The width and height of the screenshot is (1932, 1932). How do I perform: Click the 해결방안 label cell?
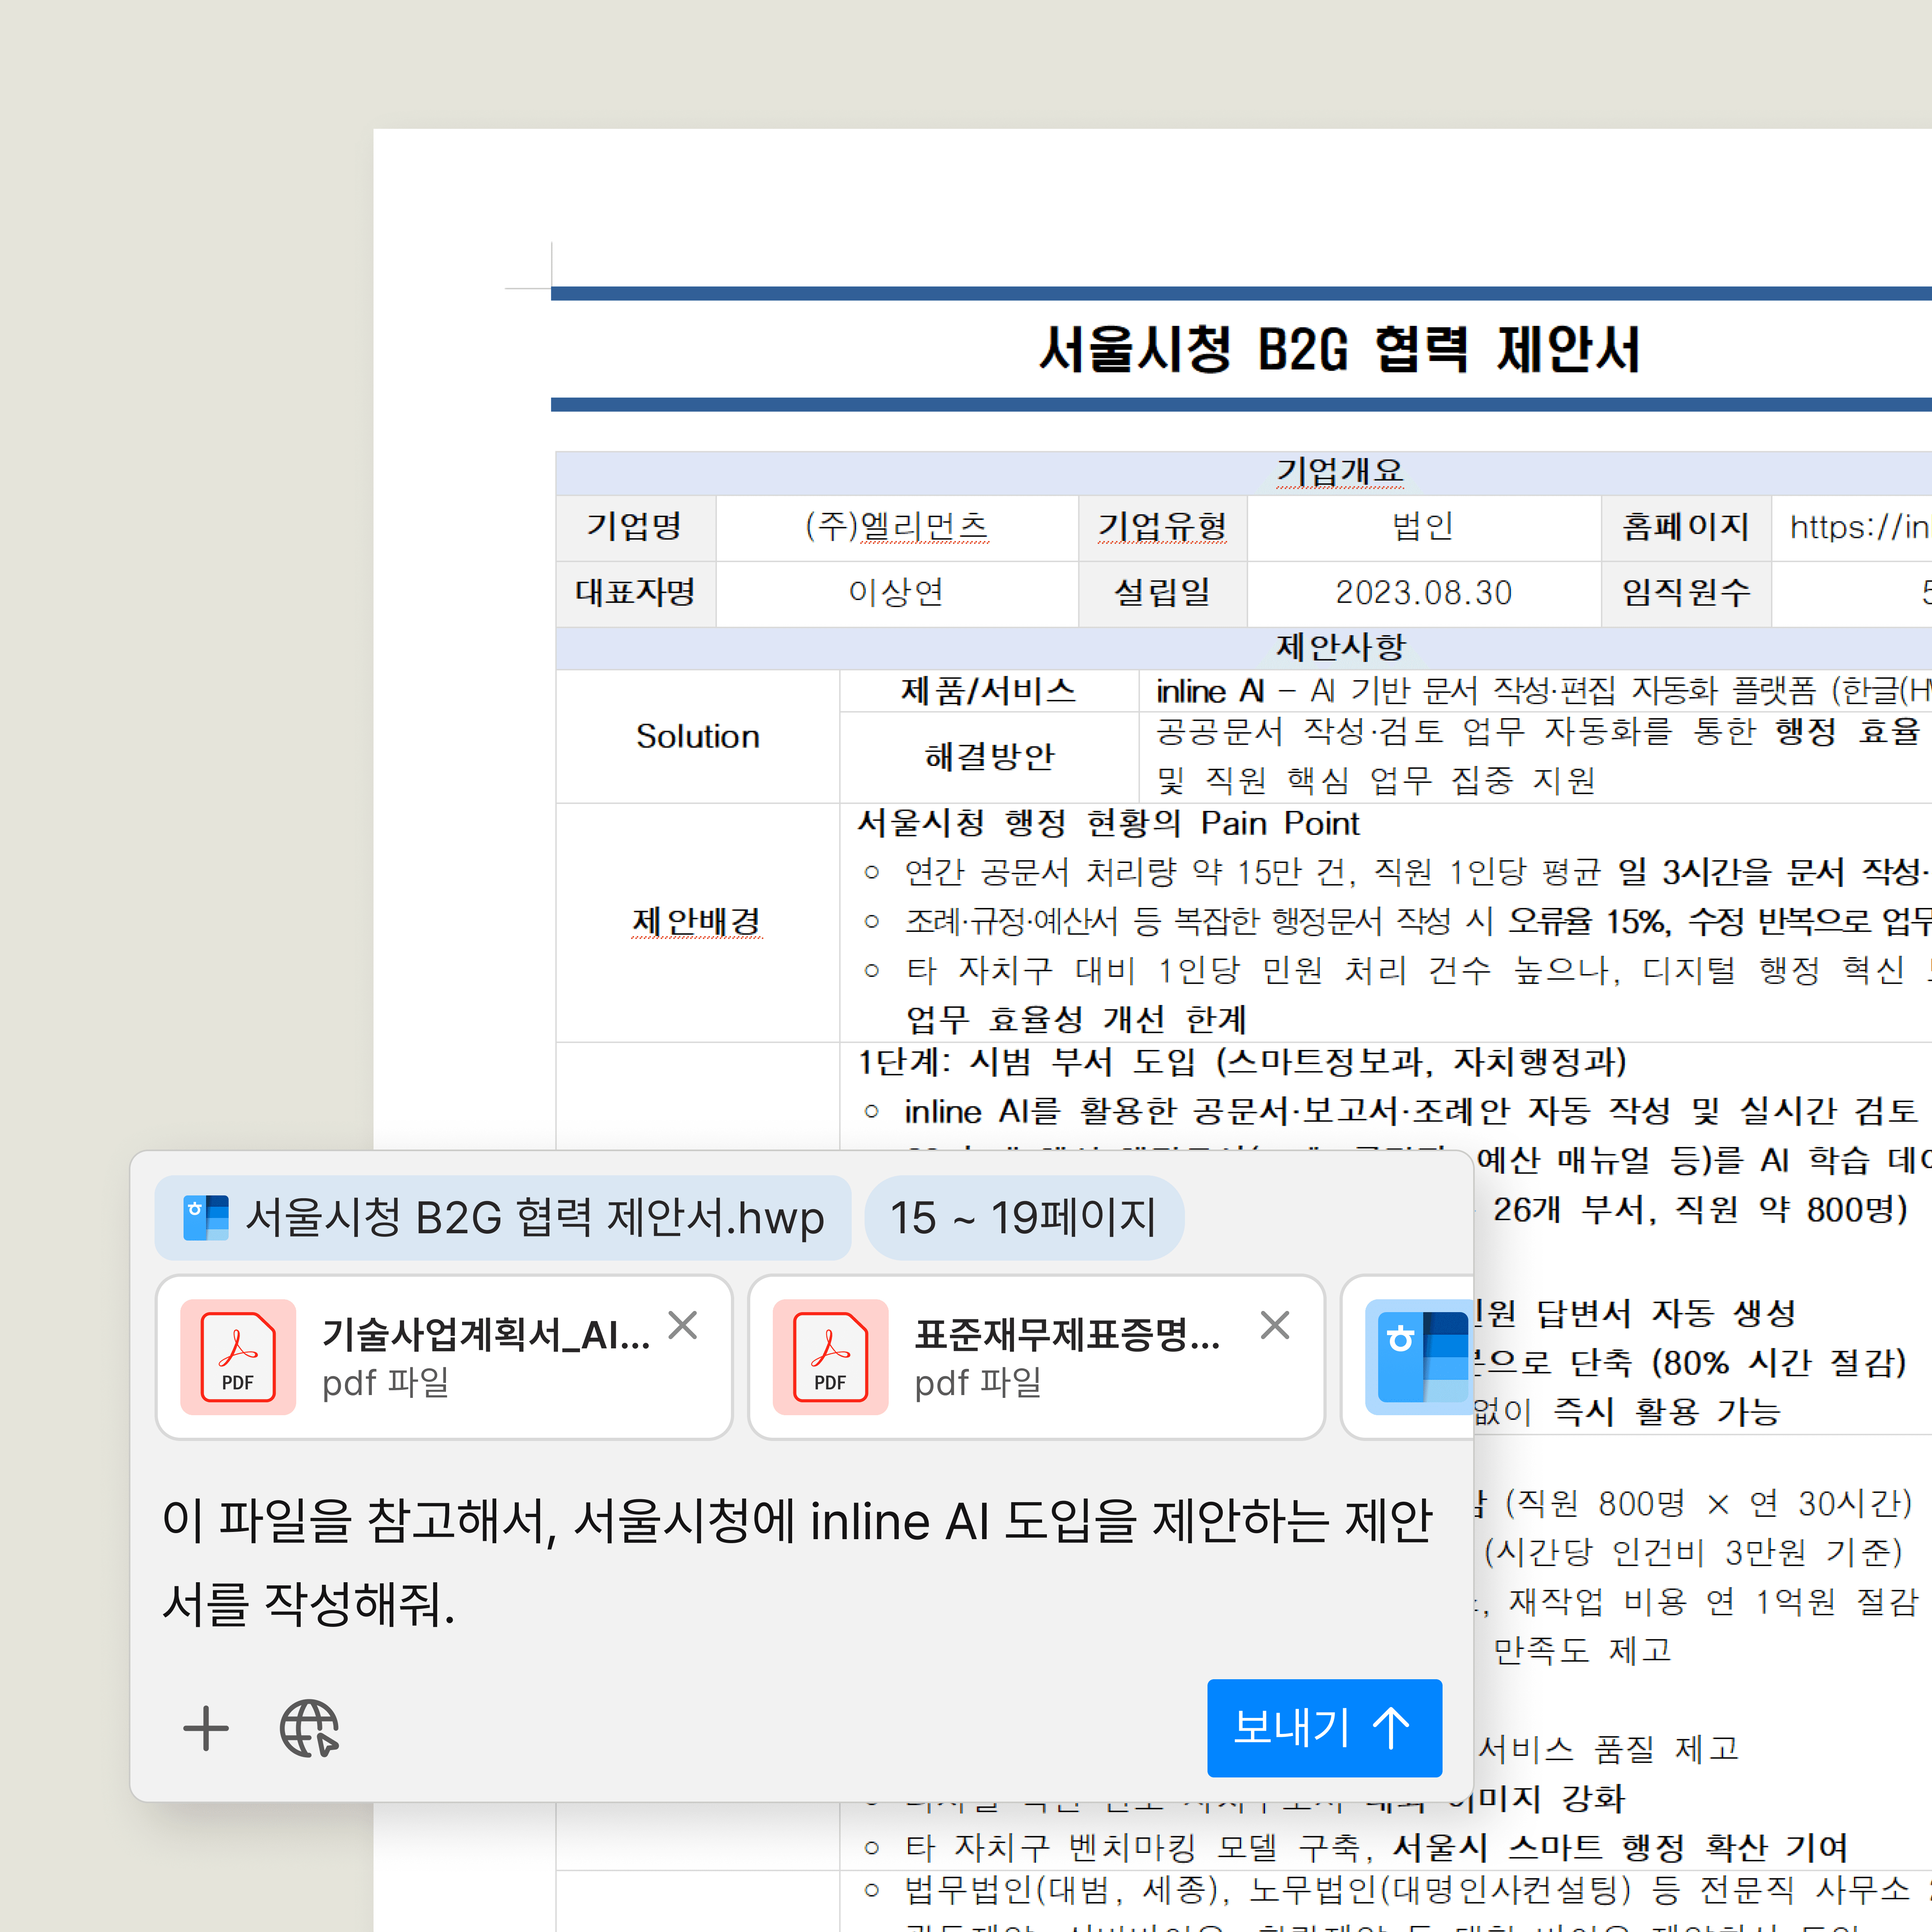point(989,757)
